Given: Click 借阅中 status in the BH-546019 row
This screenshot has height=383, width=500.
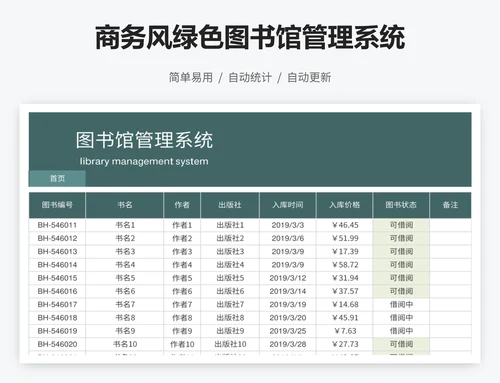Looking at the screenshot, I should point(401,331).
